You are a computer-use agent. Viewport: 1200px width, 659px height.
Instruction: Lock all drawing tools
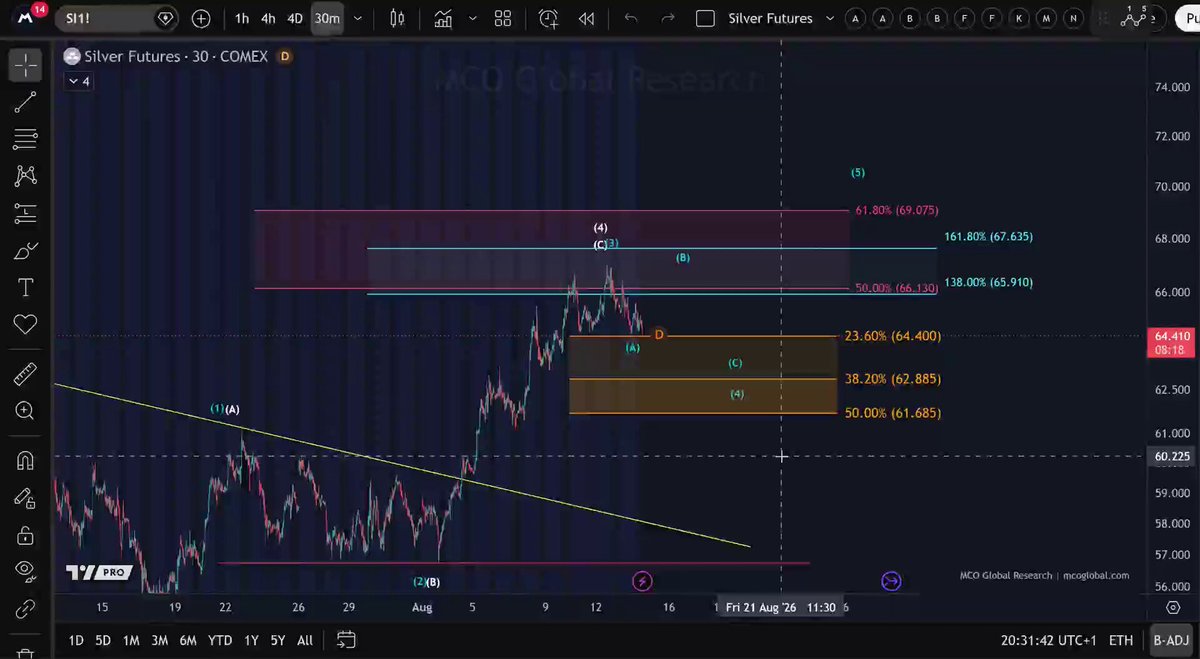tap(25, 536)
